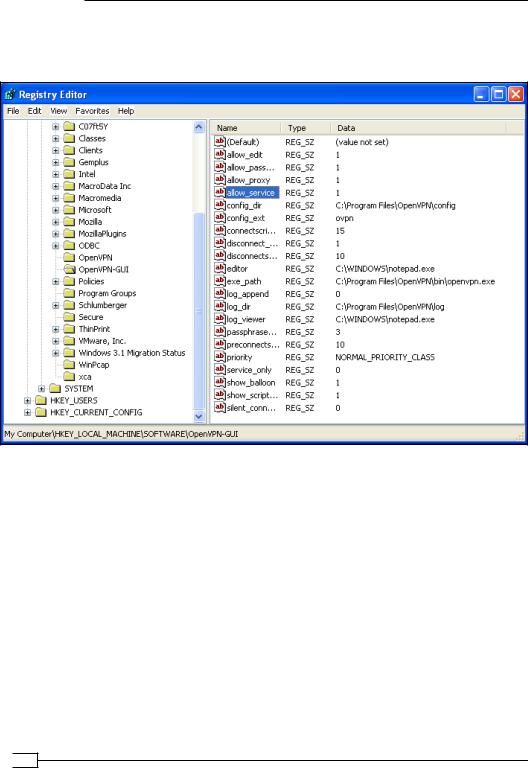Select the MozillaPlugins key label
The height and width of the screenshot is (768, 528).
click(x=102, y=234)
